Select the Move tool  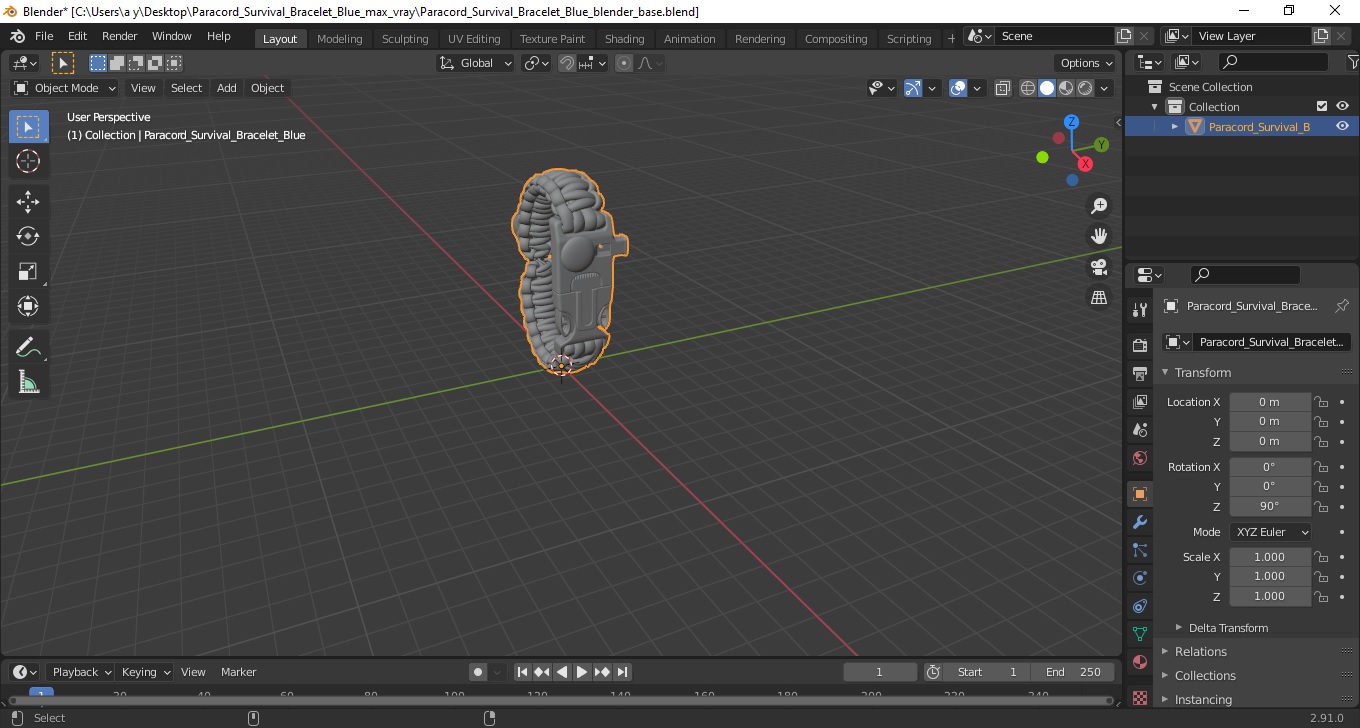(28, 202)
